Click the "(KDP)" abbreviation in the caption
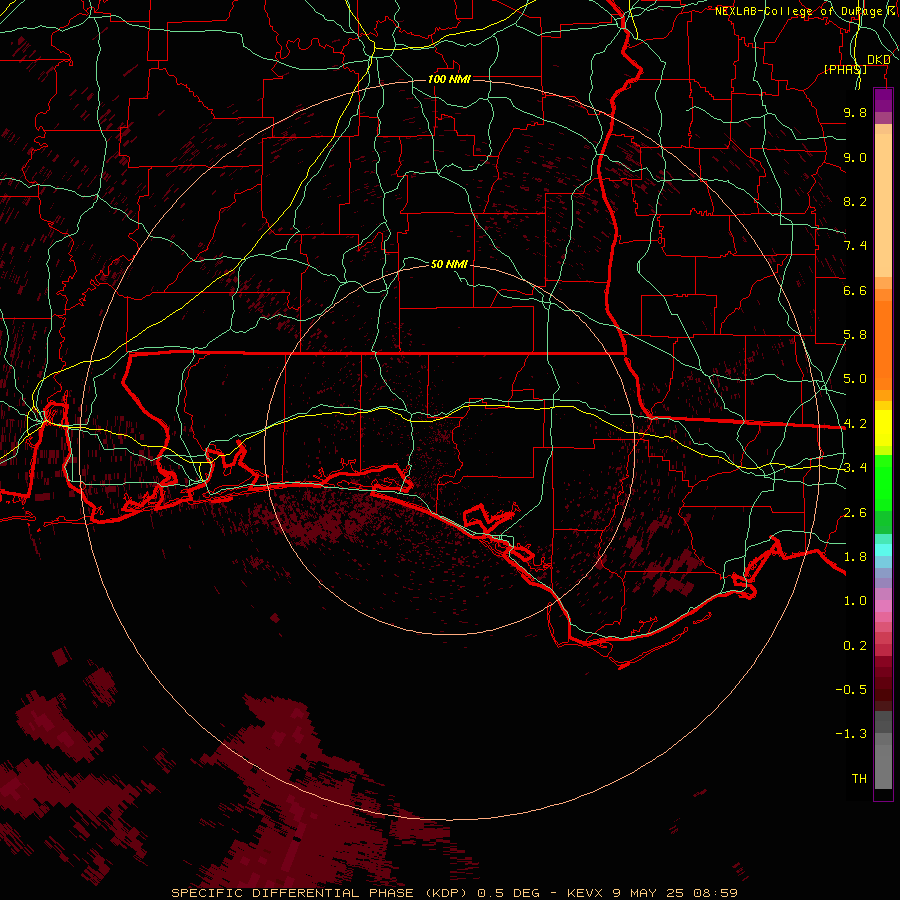This screenshot has width=900, height=900. pyautogui.click(x=445, y=893)
